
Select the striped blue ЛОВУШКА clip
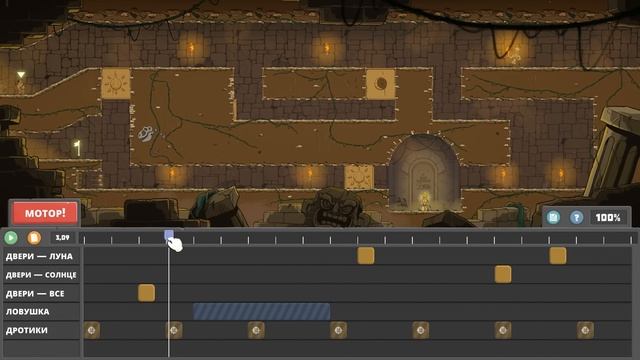262,311
